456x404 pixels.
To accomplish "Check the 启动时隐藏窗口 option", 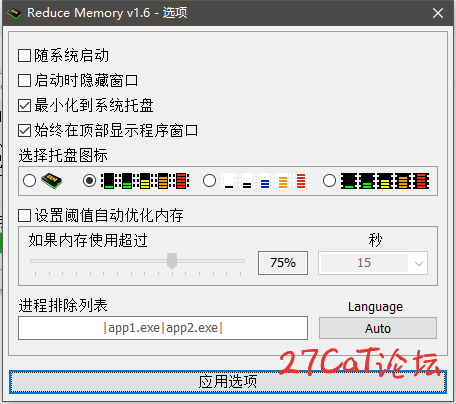I will (x=25, y=81).
